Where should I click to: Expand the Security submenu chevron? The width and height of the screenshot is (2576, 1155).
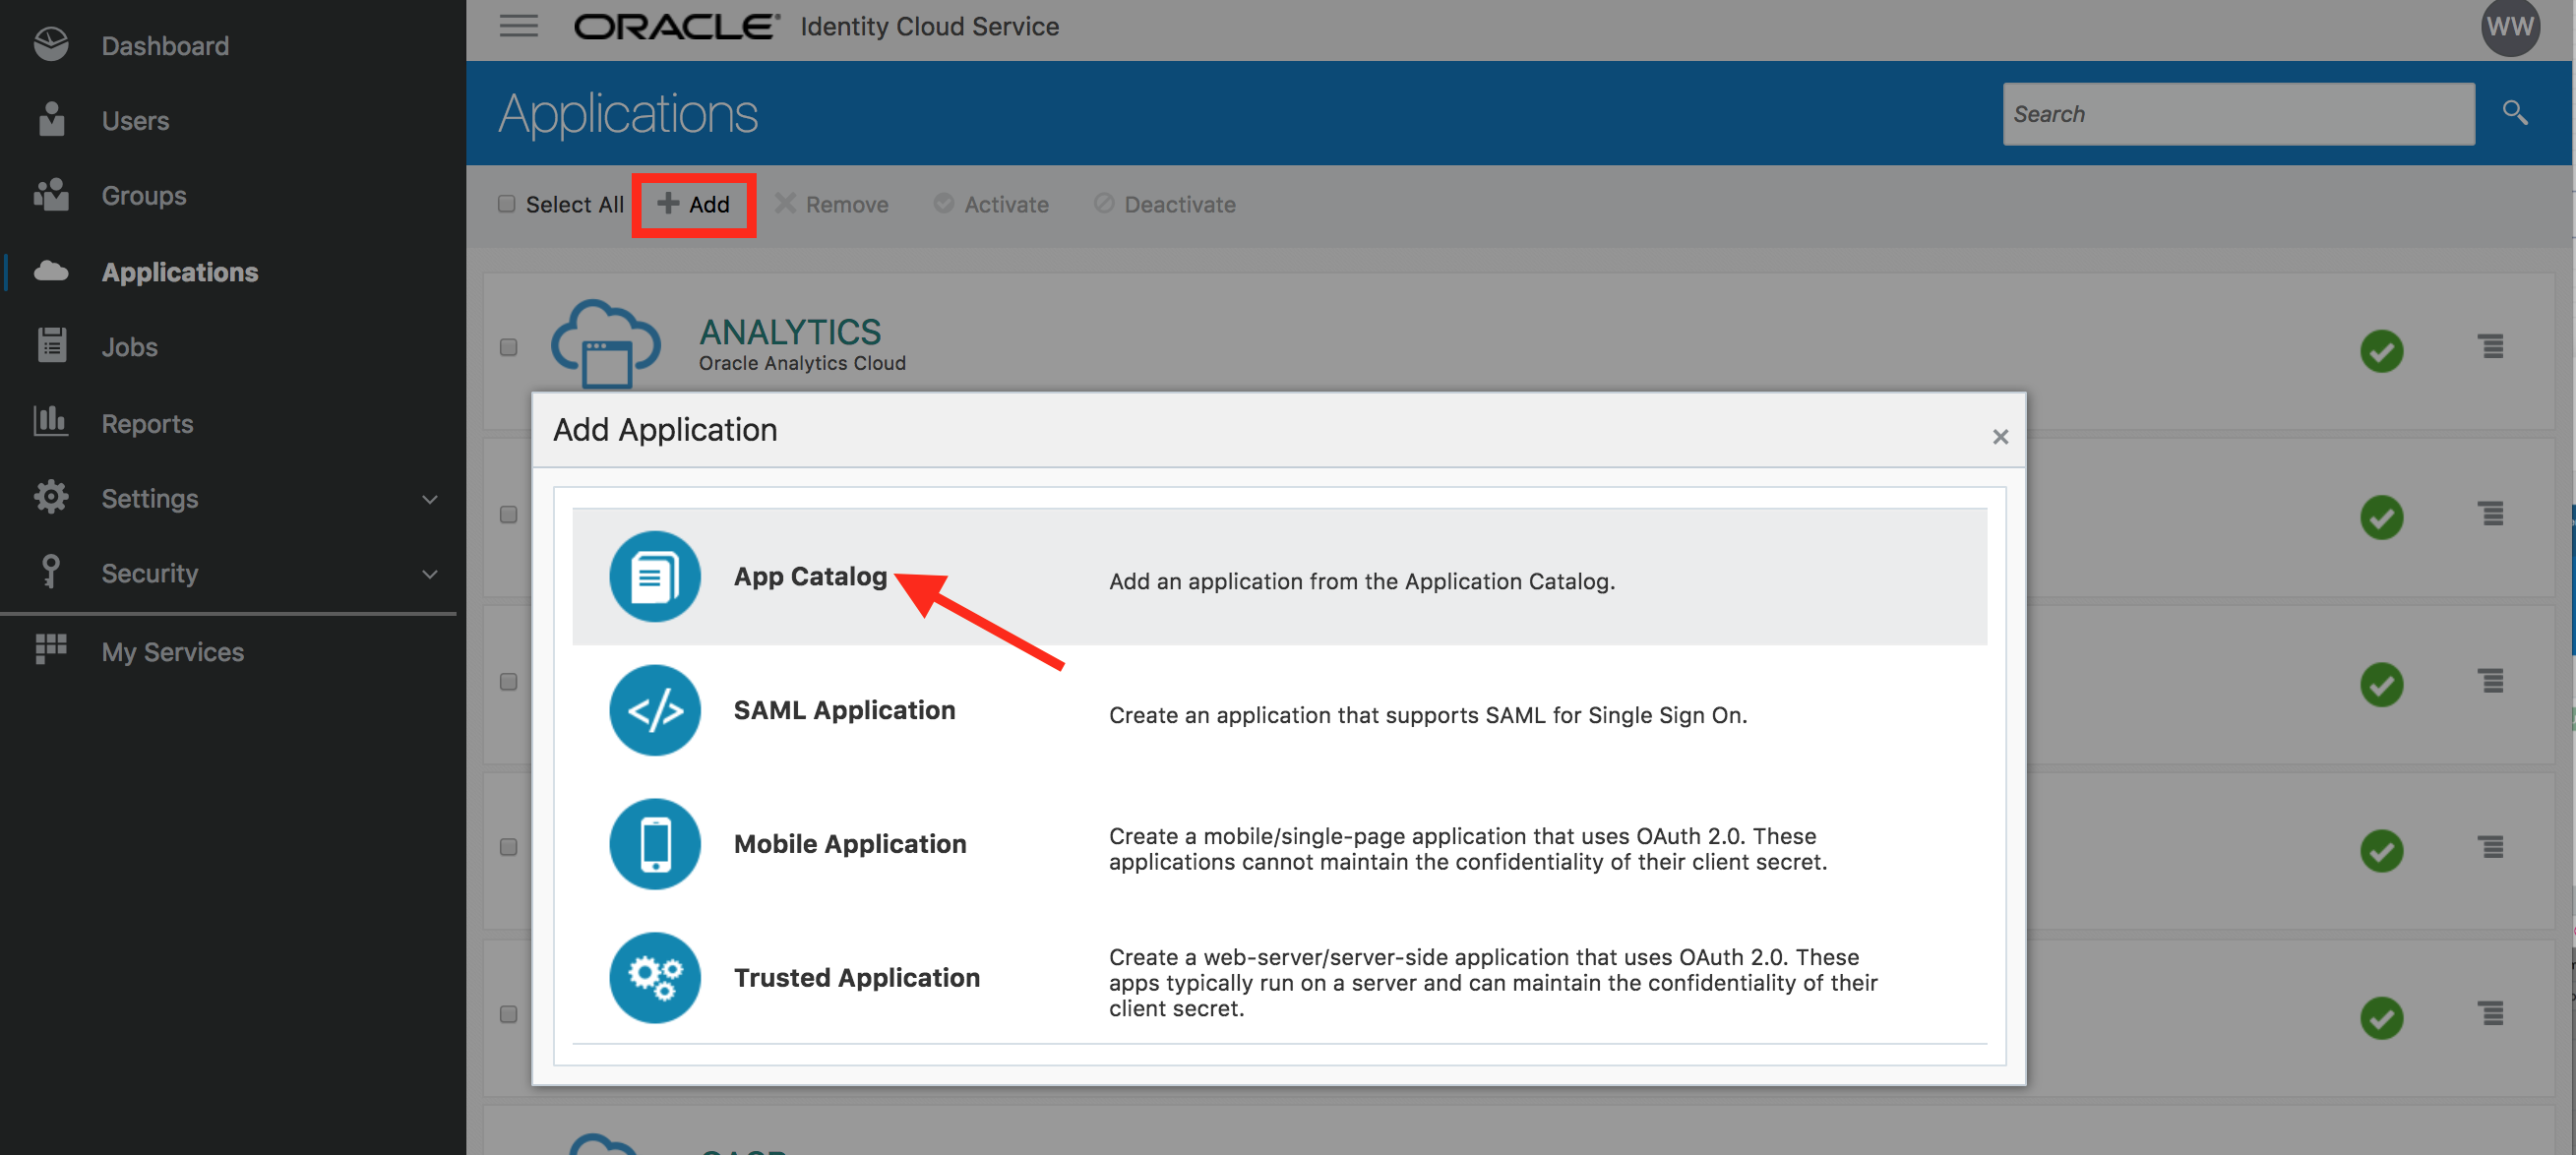[430, 574]
